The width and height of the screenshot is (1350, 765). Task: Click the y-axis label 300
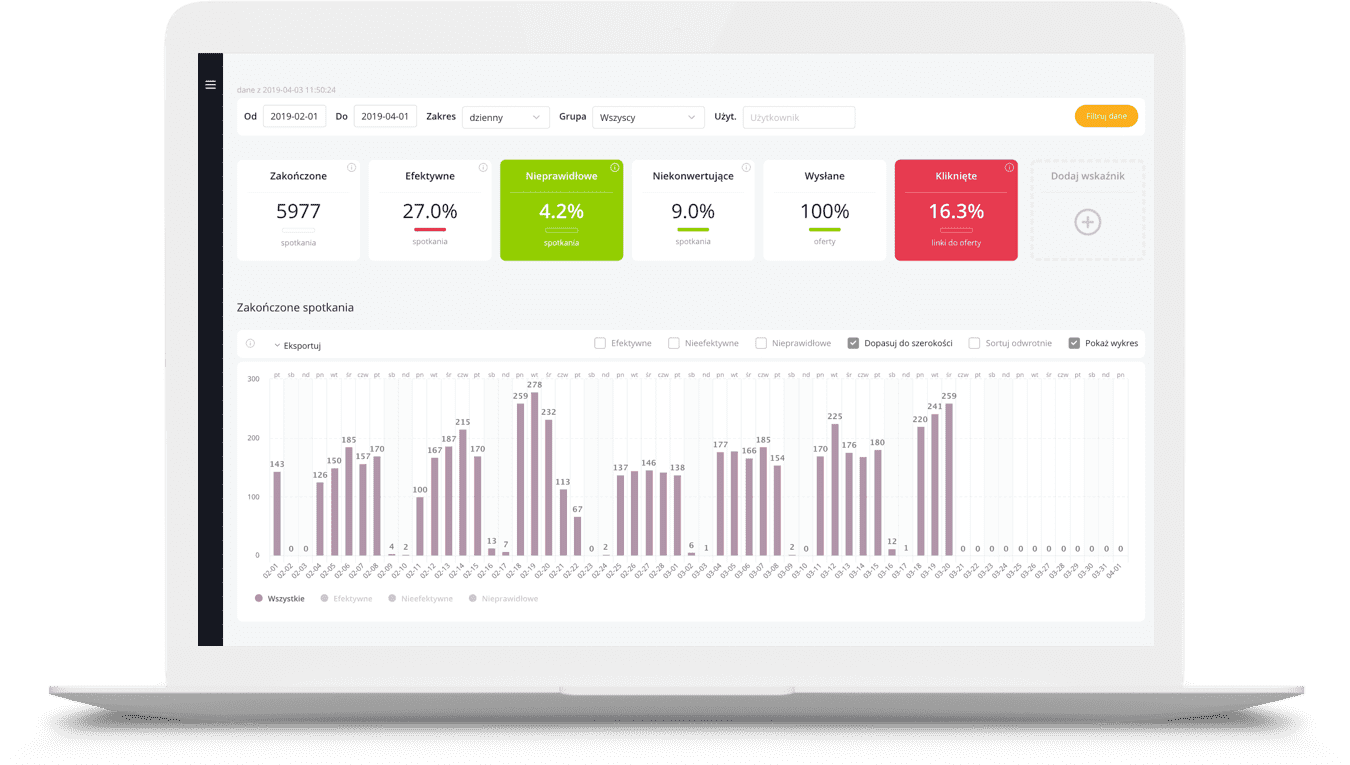253,379
